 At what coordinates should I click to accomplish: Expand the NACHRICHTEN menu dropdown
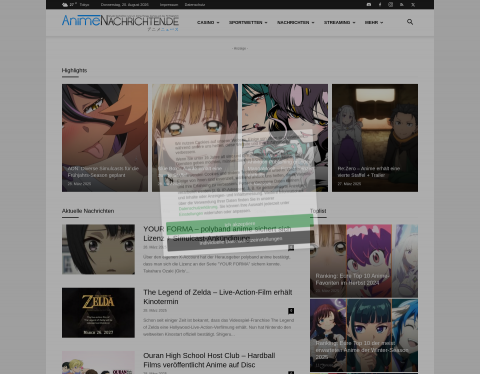(296, 22)
